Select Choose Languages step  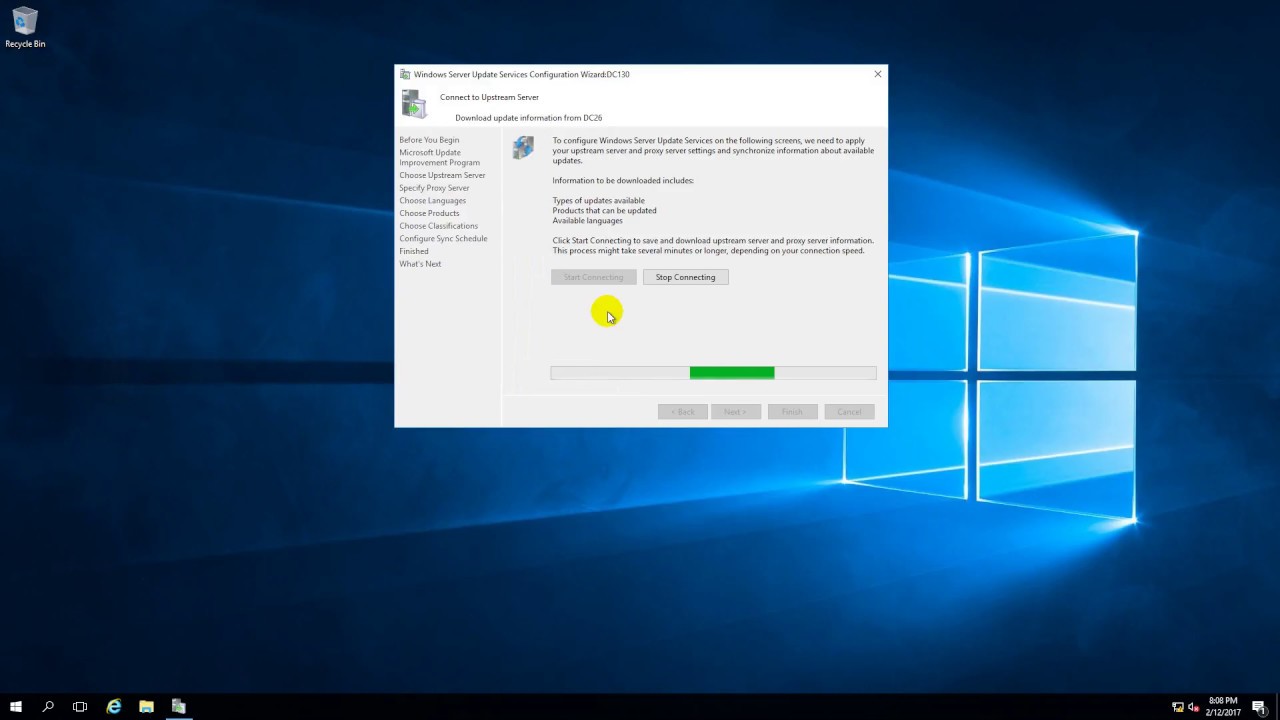point(432,201)
